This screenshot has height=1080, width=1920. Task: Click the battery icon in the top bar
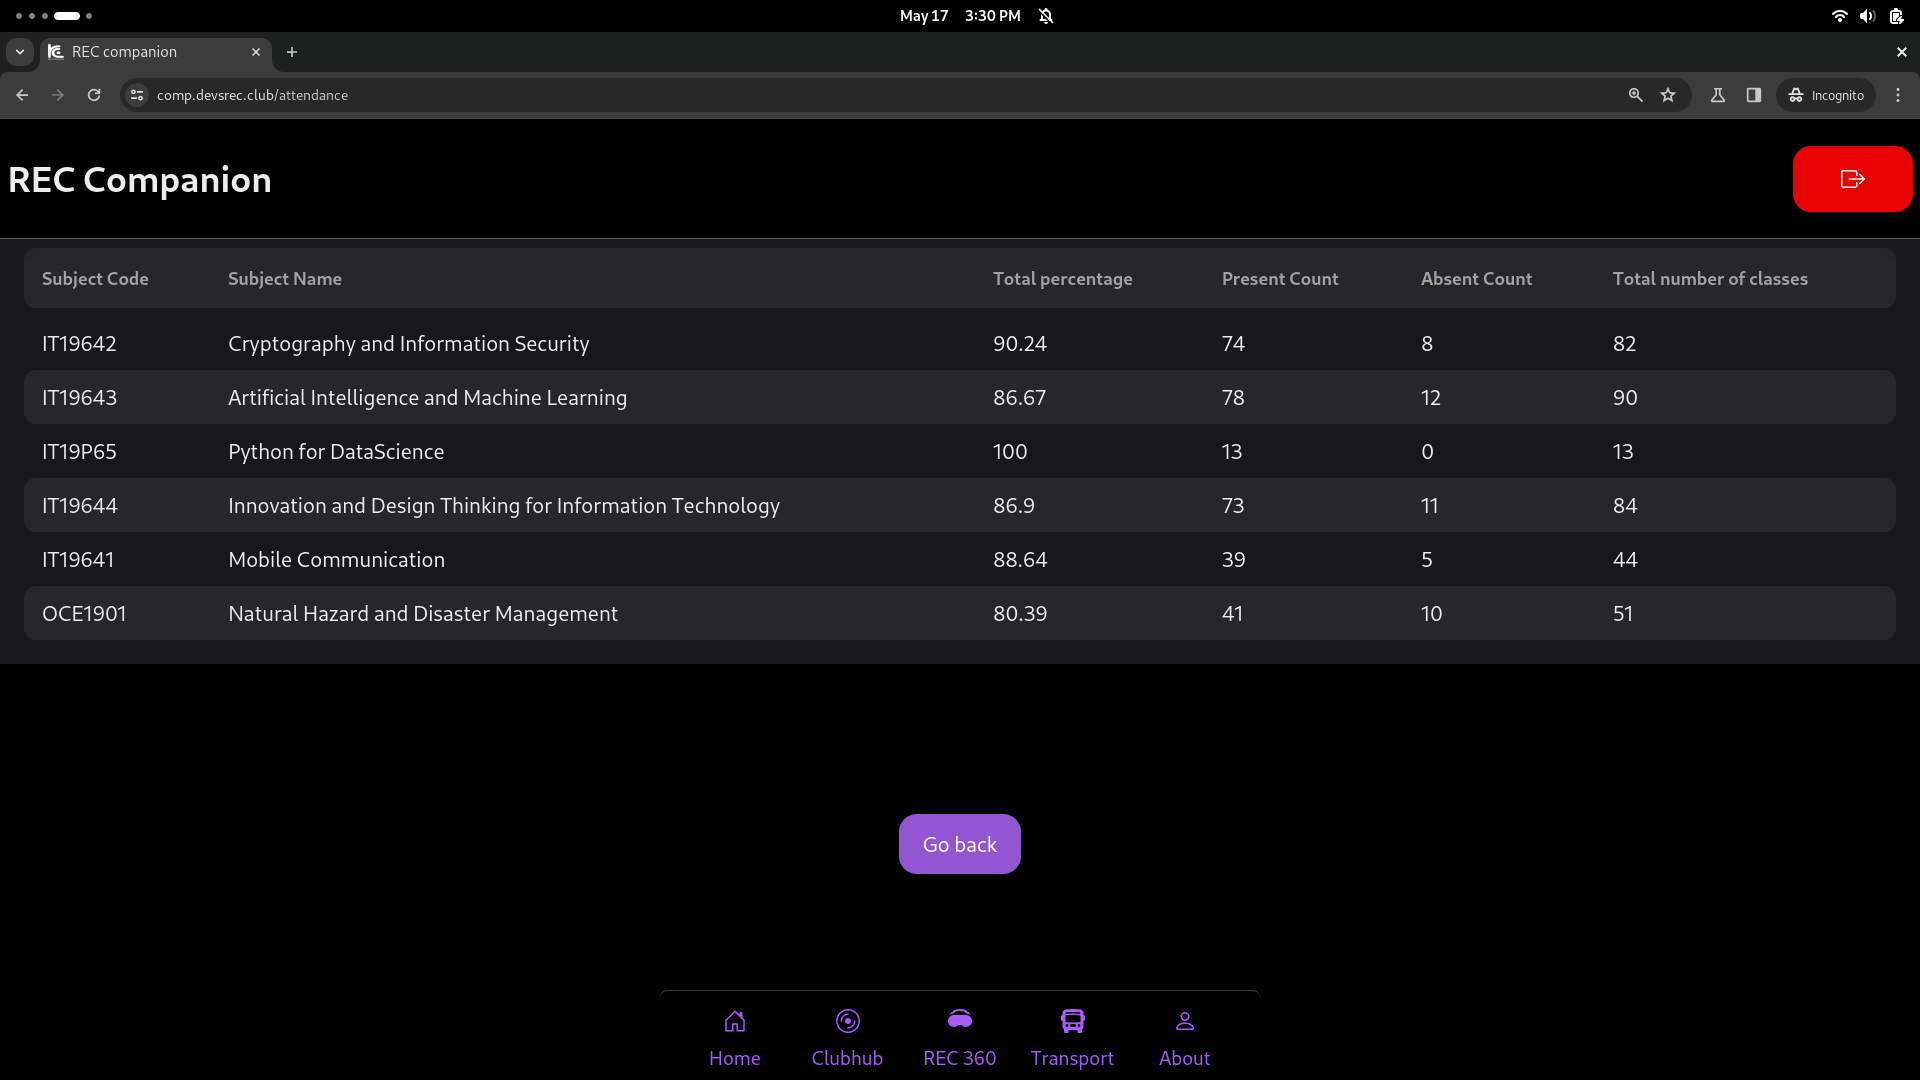(1895, 16)
